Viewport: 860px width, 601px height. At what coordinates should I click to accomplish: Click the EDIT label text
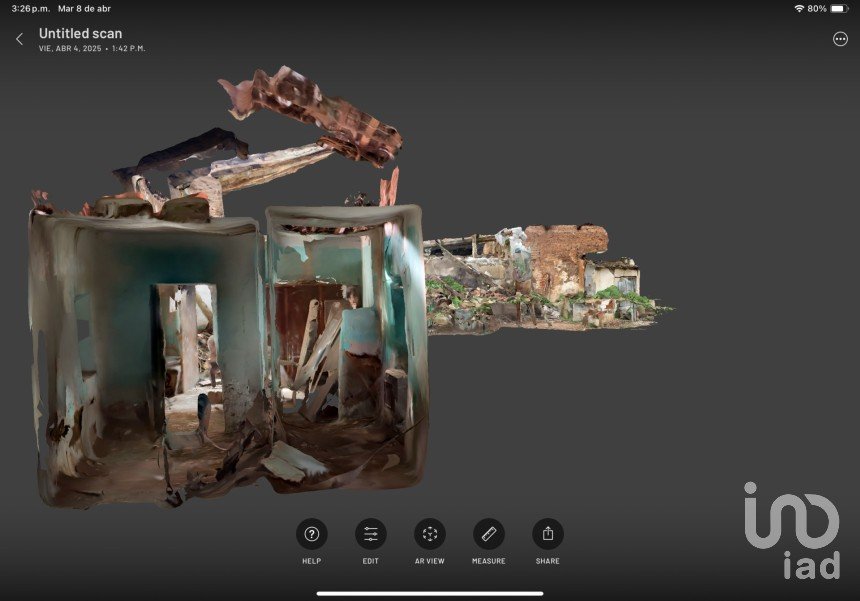tap(371, 561)
